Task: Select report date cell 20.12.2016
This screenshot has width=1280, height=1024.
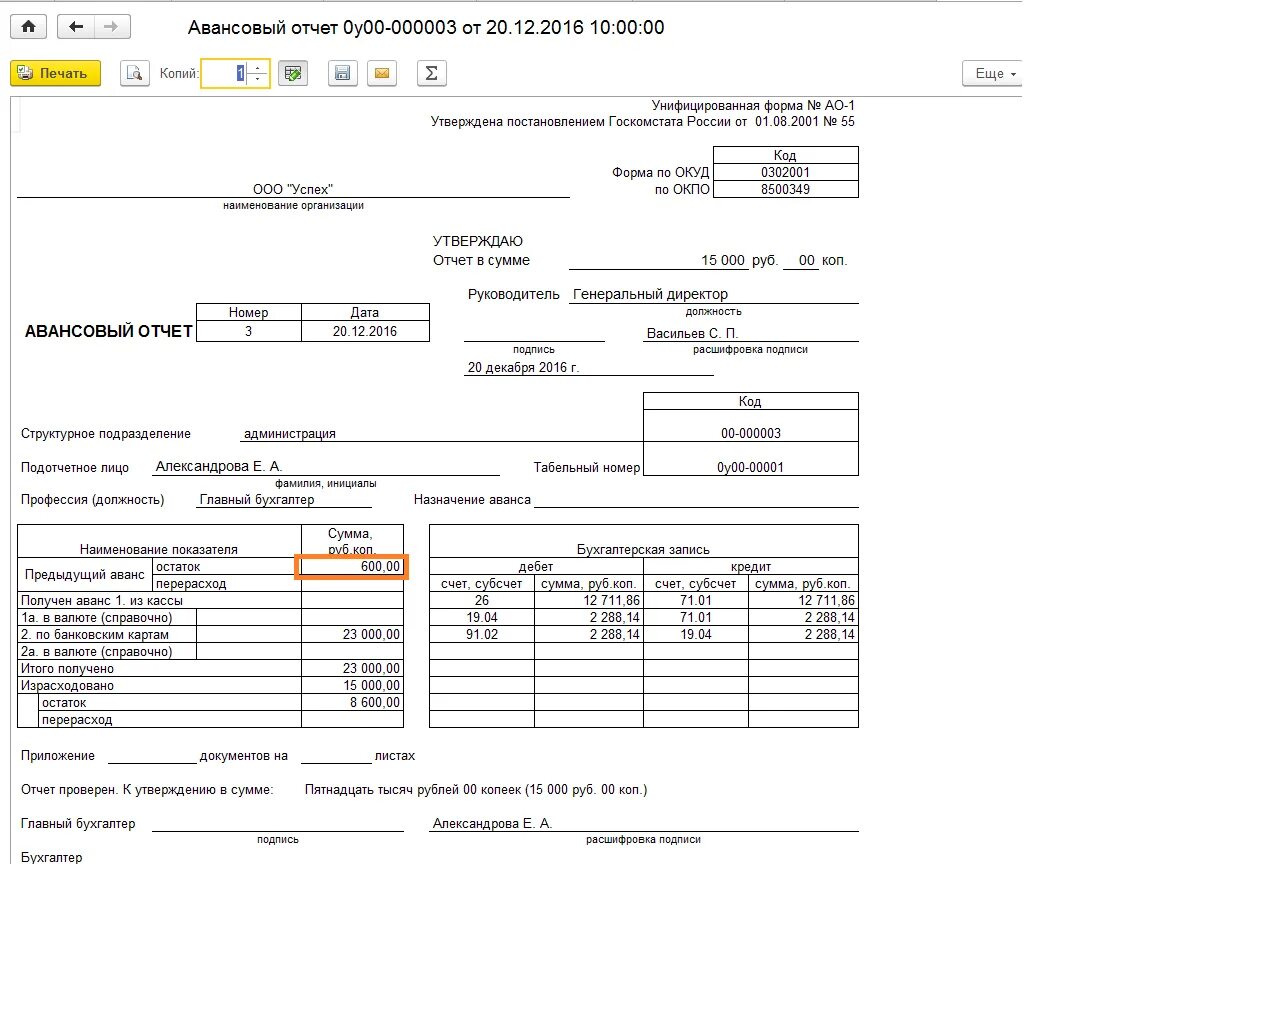Action: coord(365,331)
